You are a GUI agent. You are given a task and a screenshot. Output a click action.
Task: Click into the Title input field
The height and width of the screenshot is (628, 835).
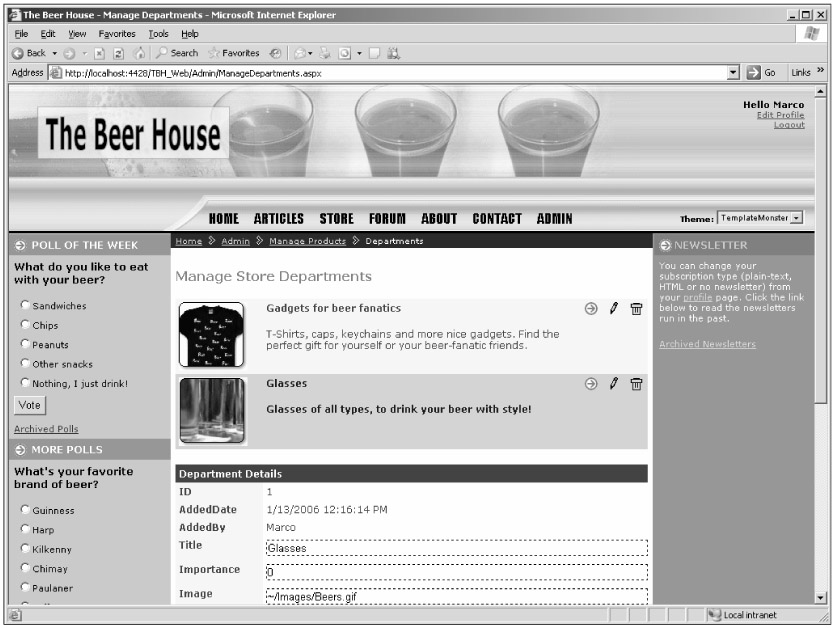pyautogui.click(x=456, y=548)
